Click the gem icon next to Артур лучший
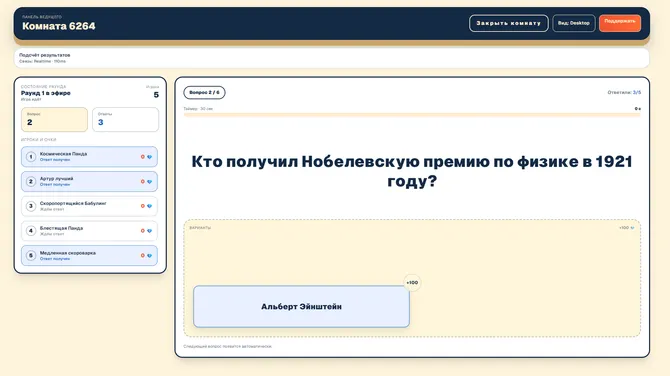Screen dimensions: 670x376 coord(150,182)
